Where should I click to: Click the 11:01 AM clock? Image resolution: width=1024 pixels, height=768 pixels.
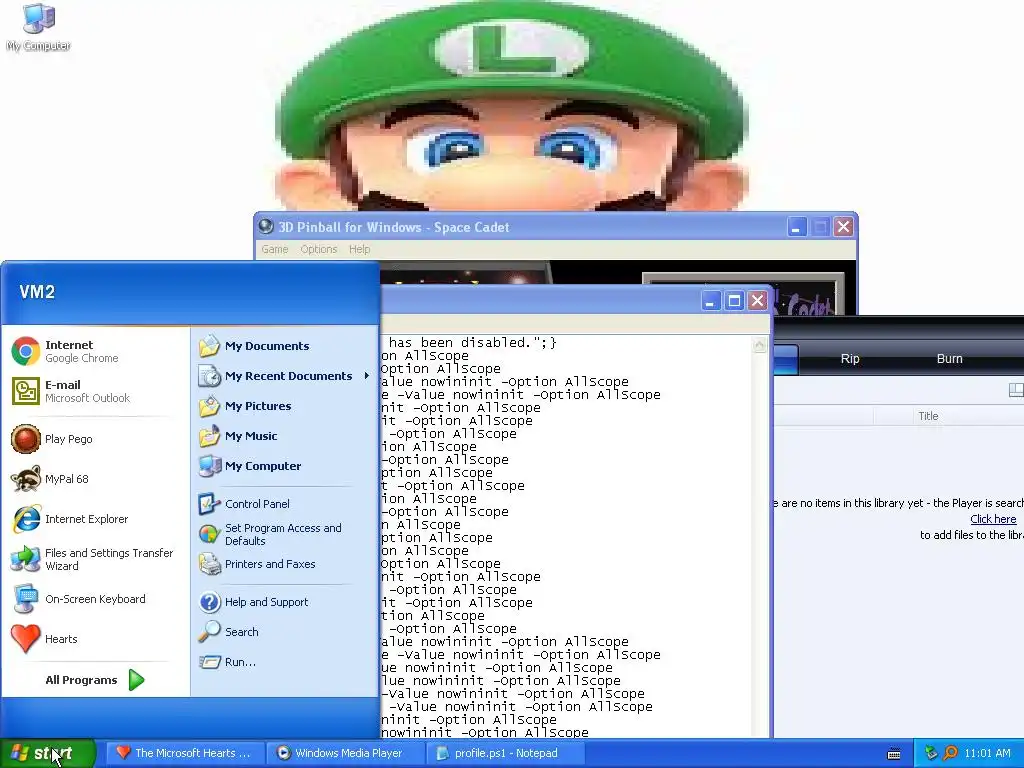click(987, 753)
